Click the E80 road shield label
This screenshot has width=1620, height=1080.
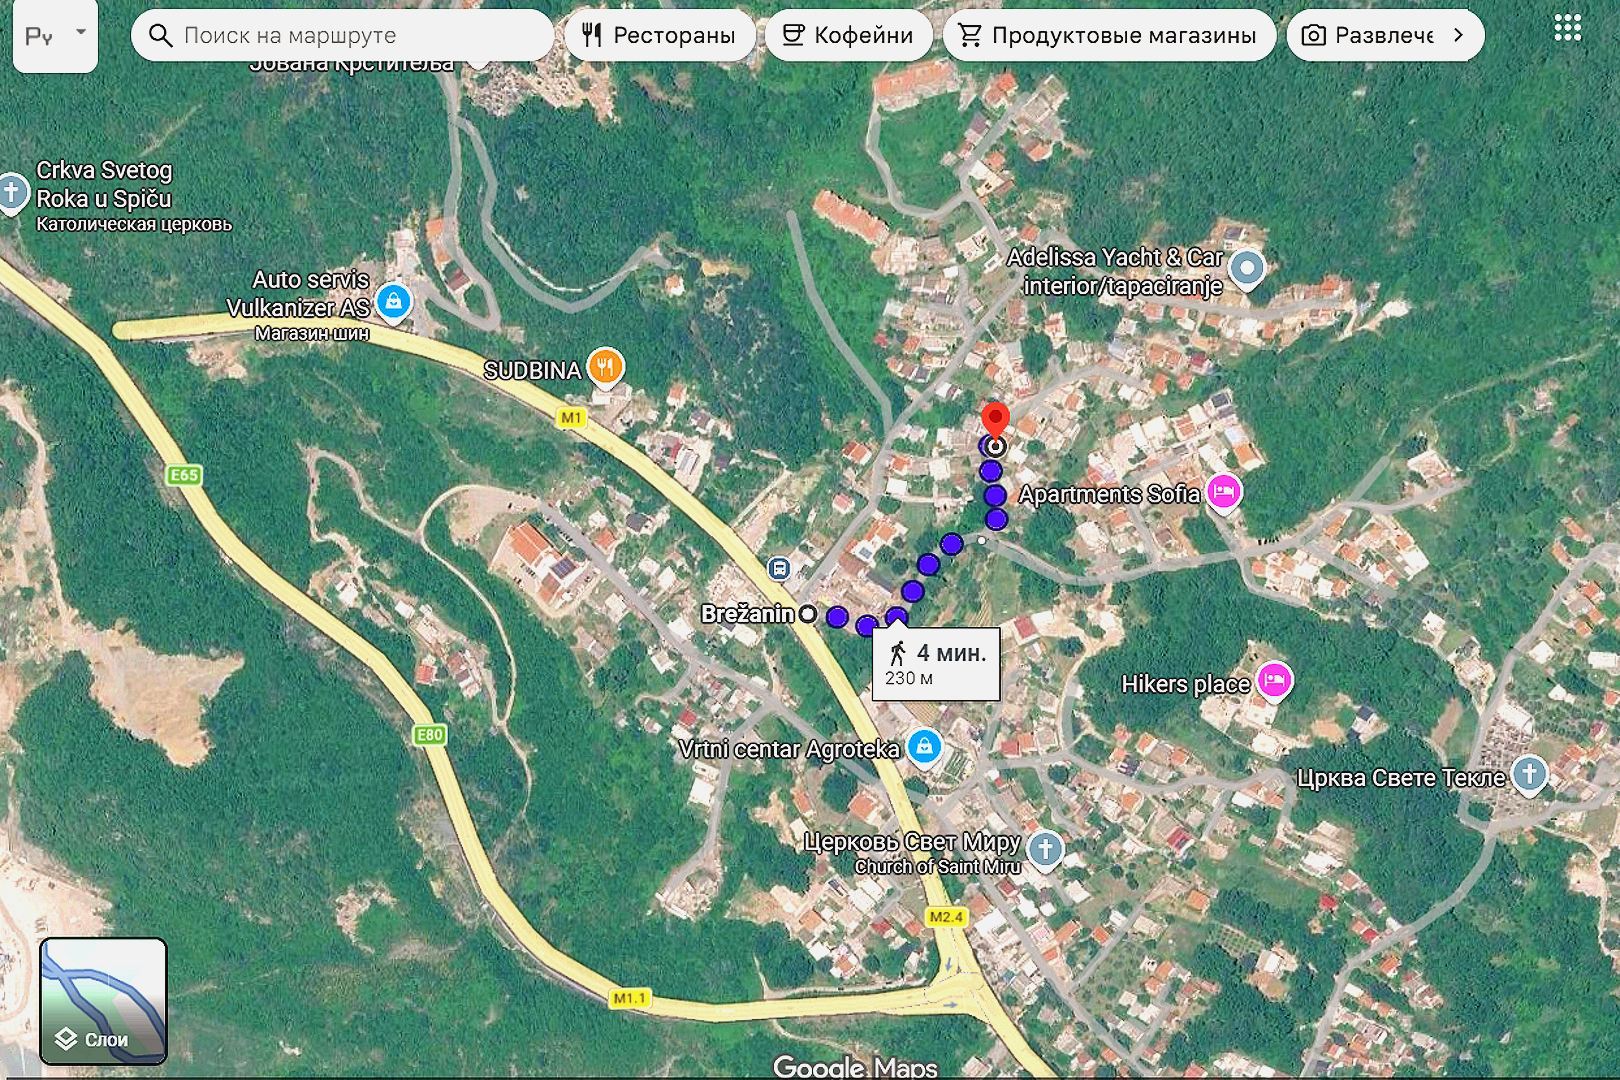point(429,735)
